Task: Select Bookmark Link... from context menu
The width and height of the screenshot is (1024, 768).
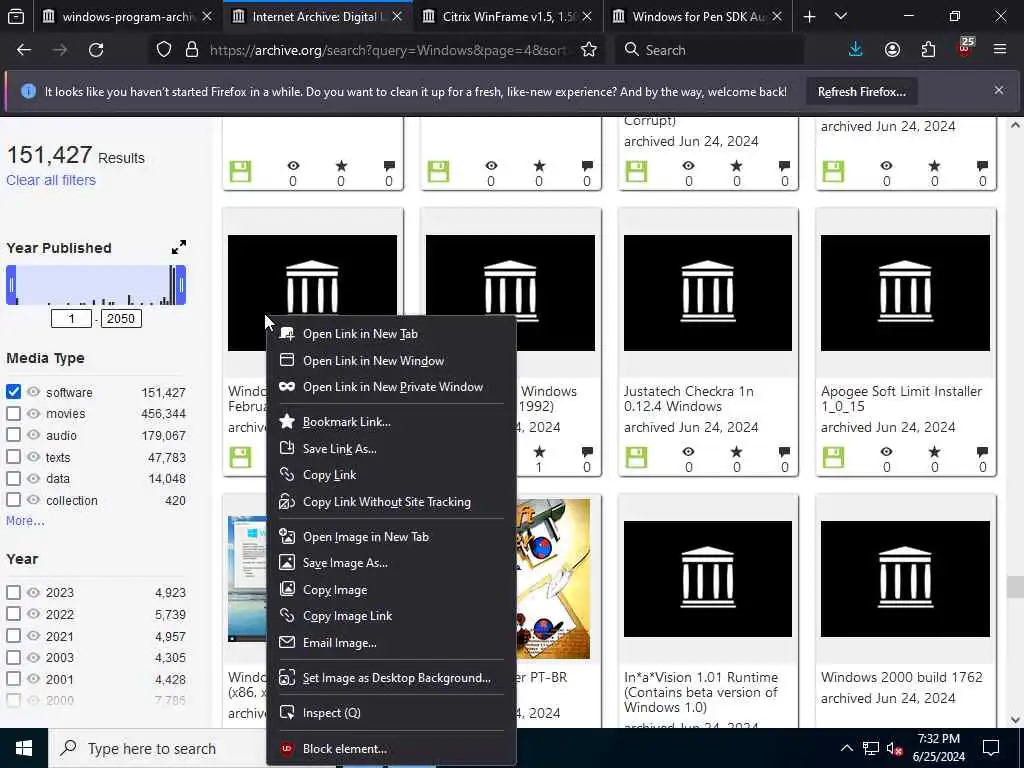Action: coord(391,422)
